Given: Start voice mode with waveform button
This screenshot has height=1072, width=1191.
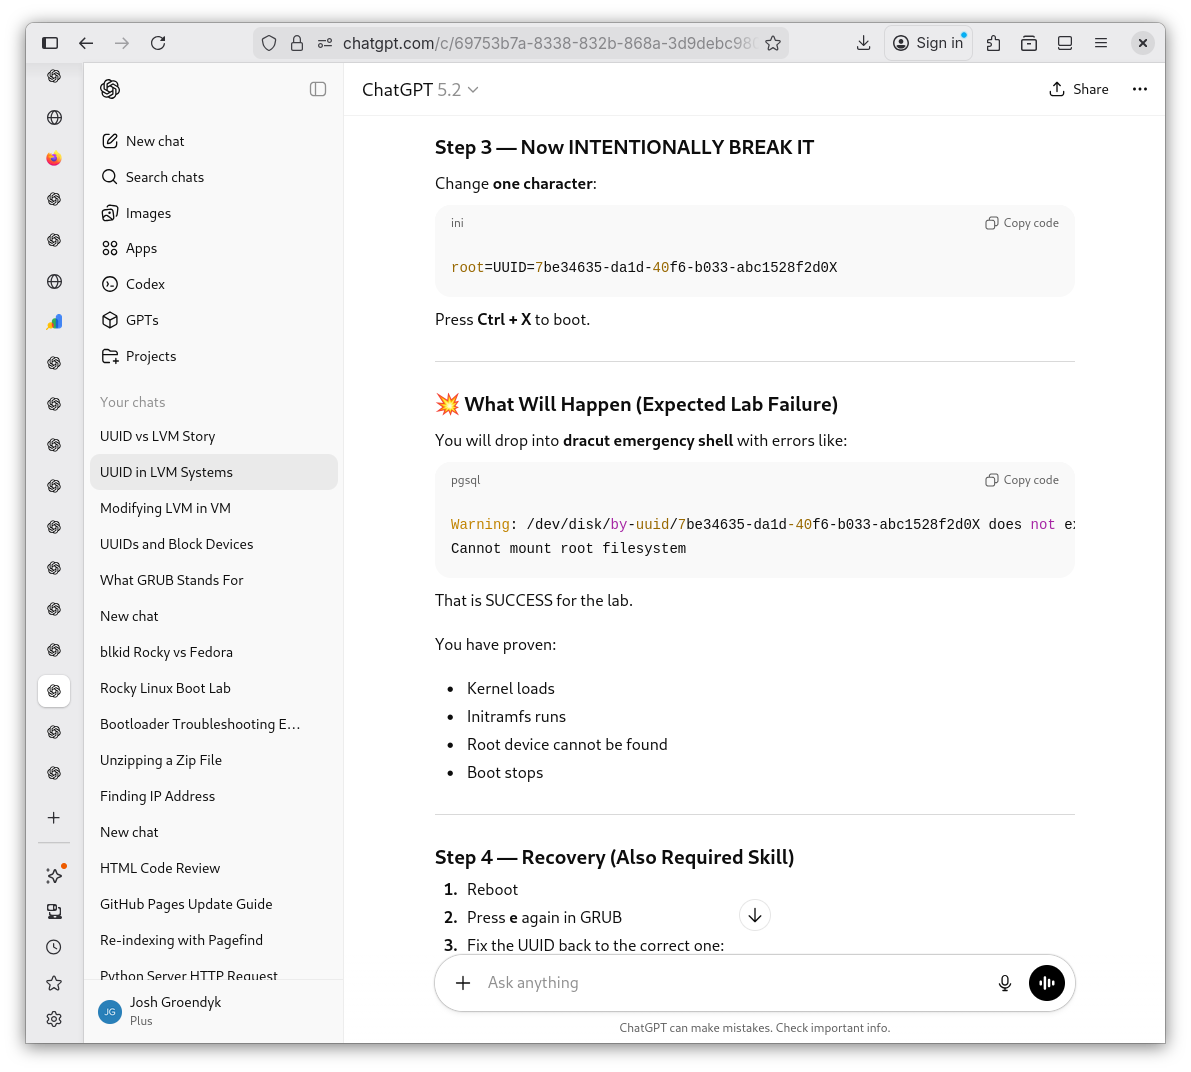Looking at the screenshot, I should [x=1046, y=983].
